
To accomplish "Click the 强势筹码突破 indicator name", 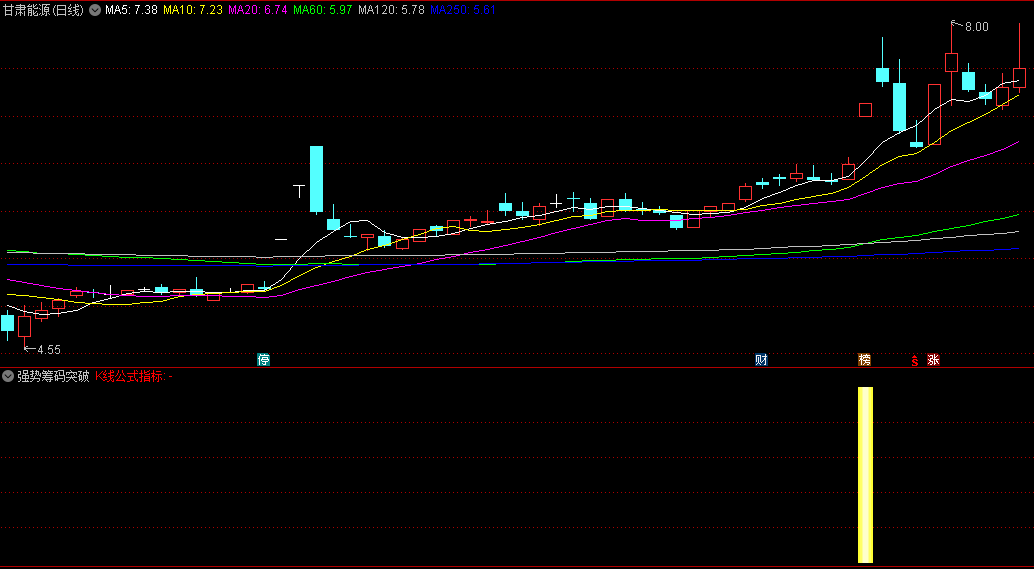I will pyautogui.click(x=53, y=377).
